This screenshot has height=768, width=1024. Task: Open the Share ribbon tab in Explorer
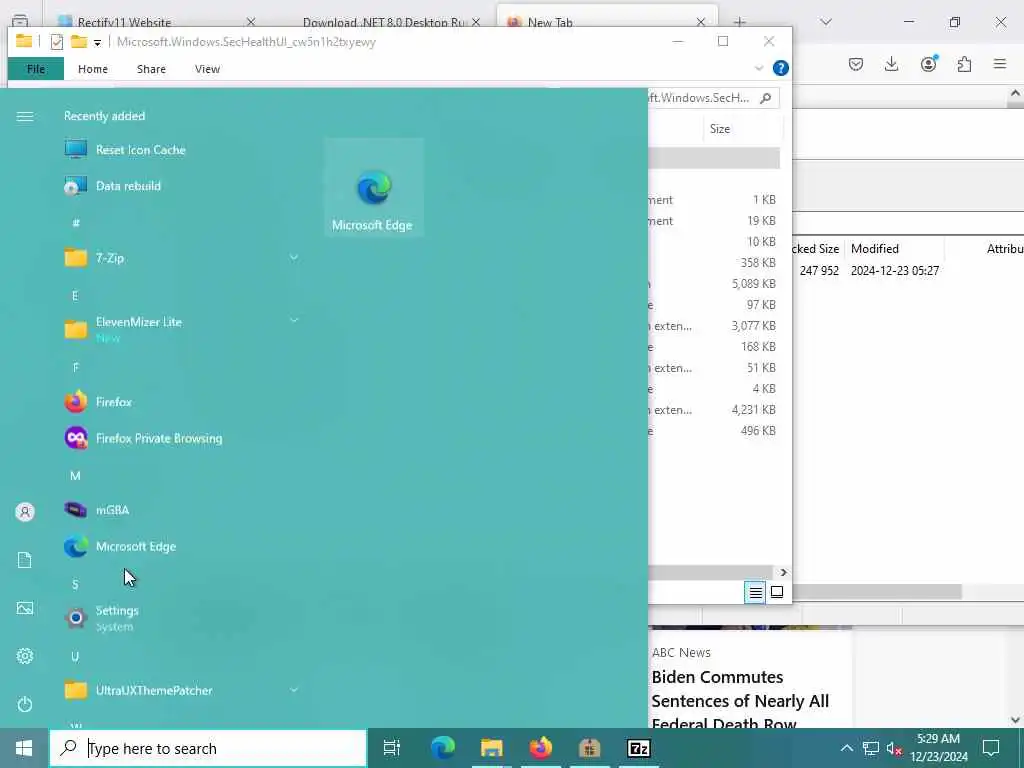[151, 69]
